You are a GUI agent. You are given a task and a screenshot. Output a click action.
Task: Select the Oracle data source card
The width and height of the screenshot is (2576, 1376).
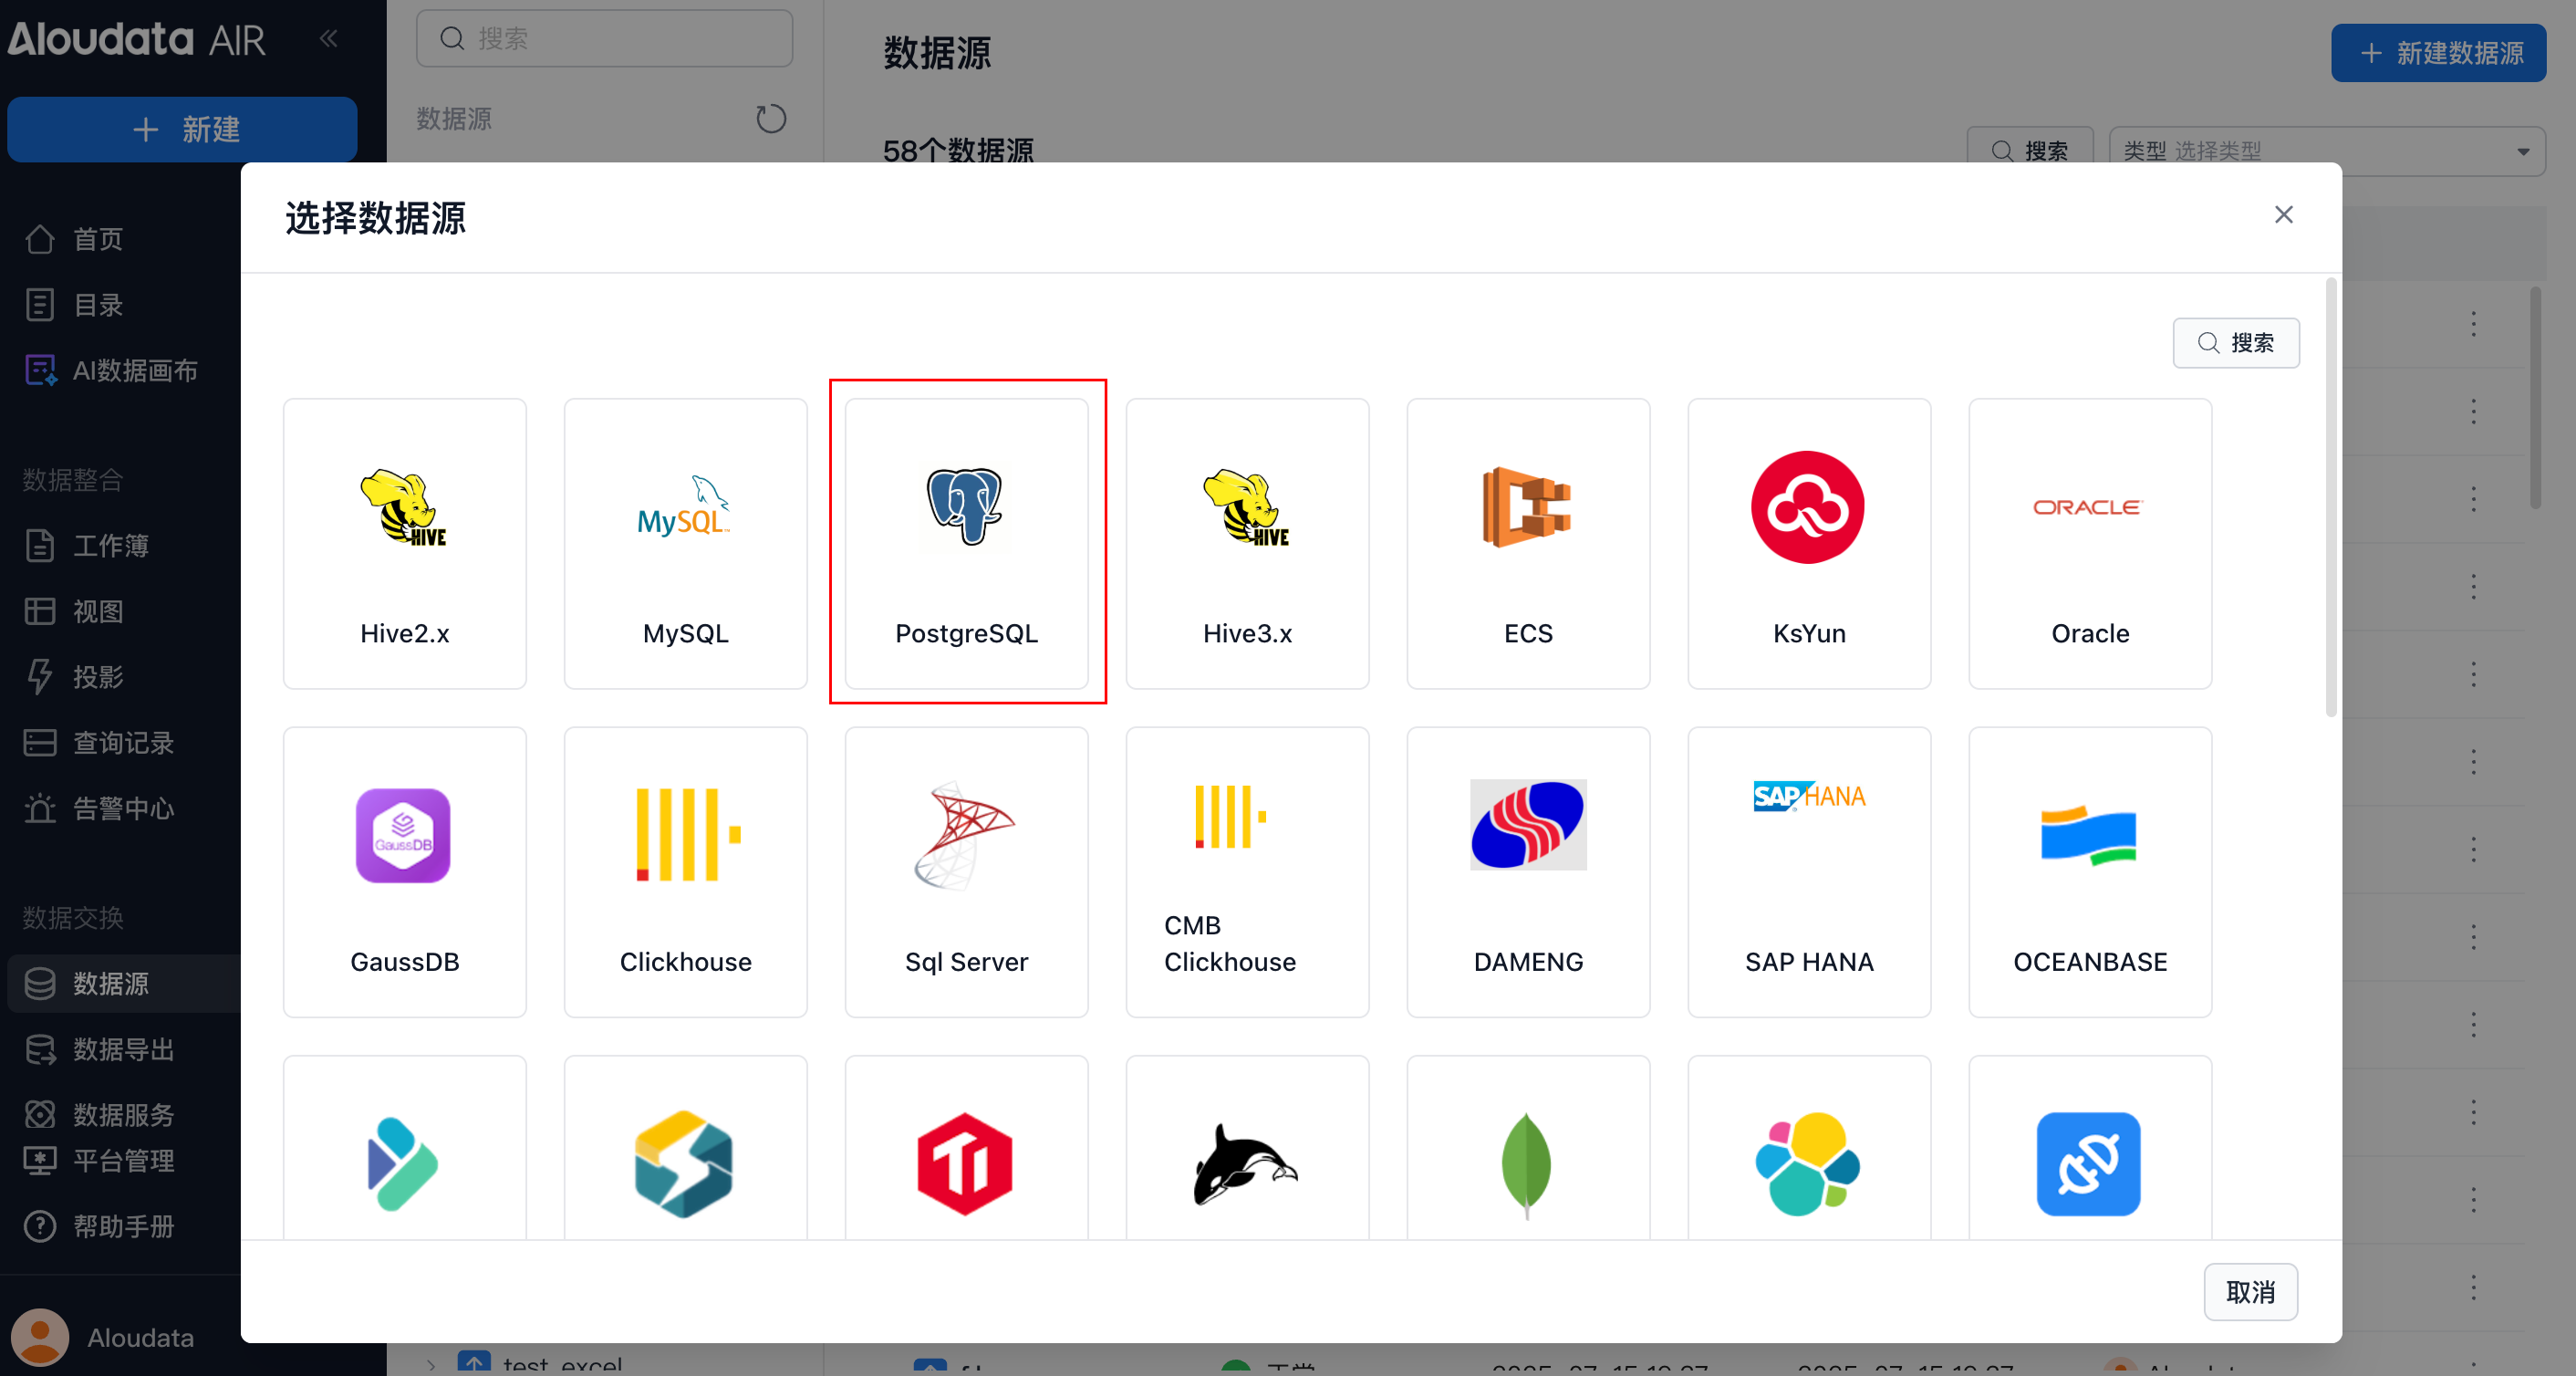pyautogui.click(x=2089, y=544)
